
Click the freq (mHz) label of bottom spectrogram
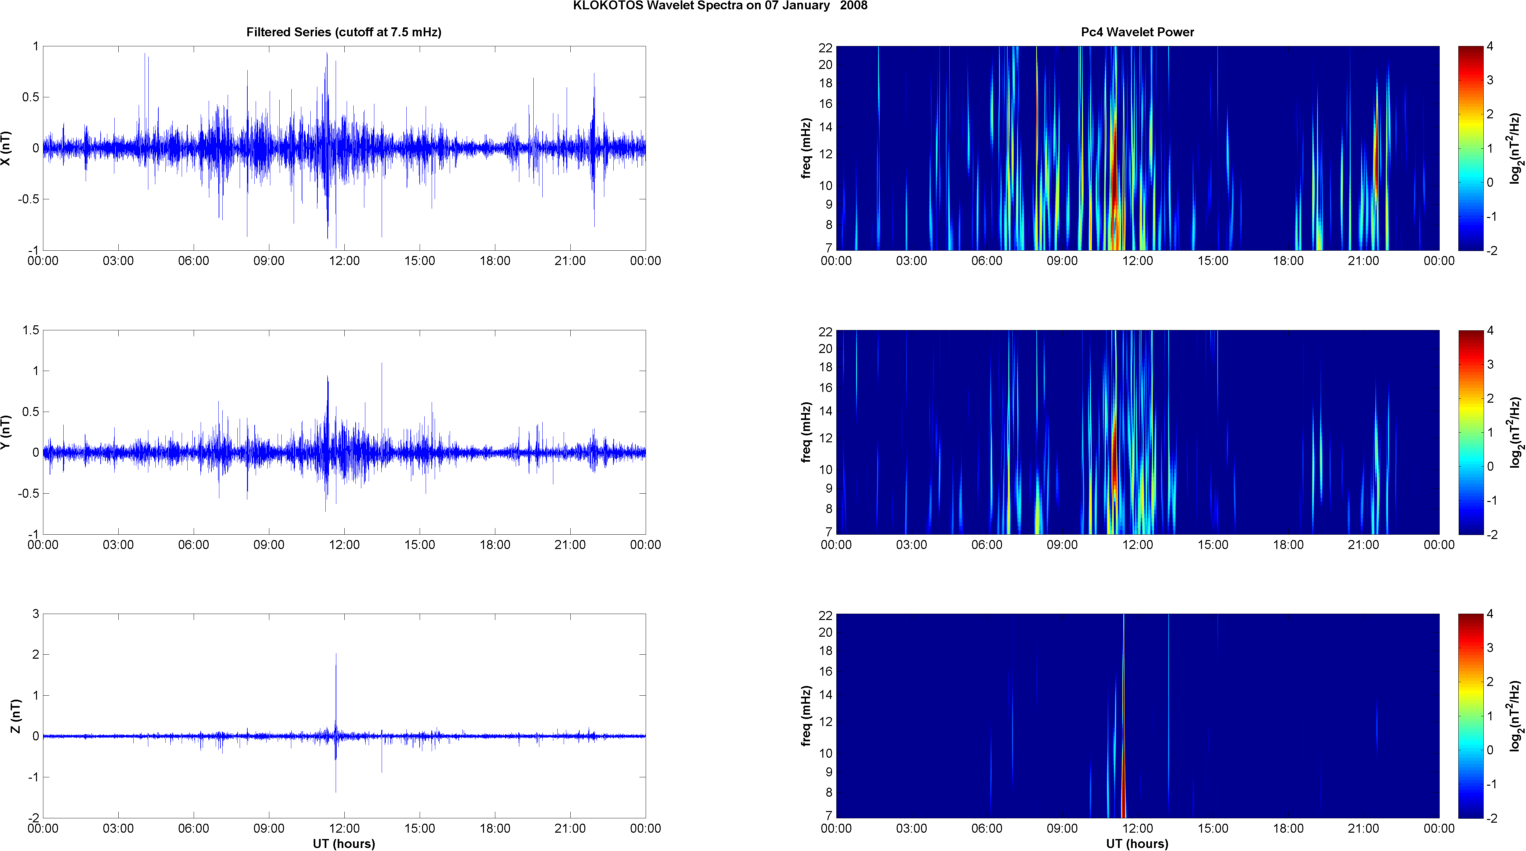(x=806, y=716)
